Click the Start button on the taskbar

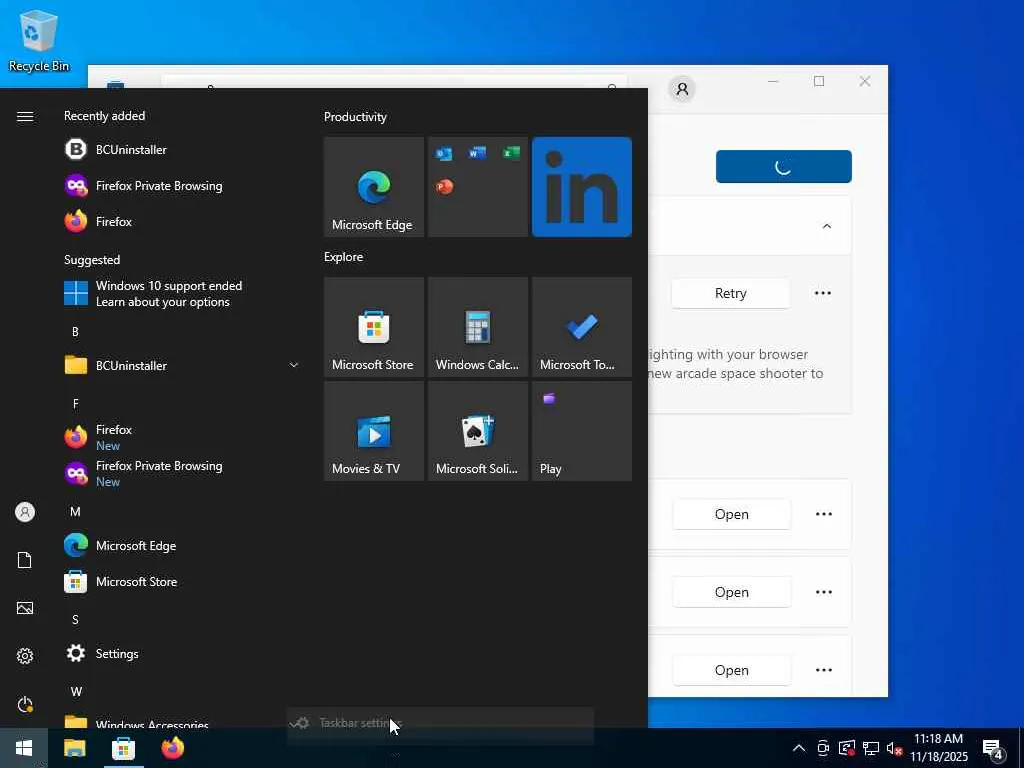click(x=24, y=748)
